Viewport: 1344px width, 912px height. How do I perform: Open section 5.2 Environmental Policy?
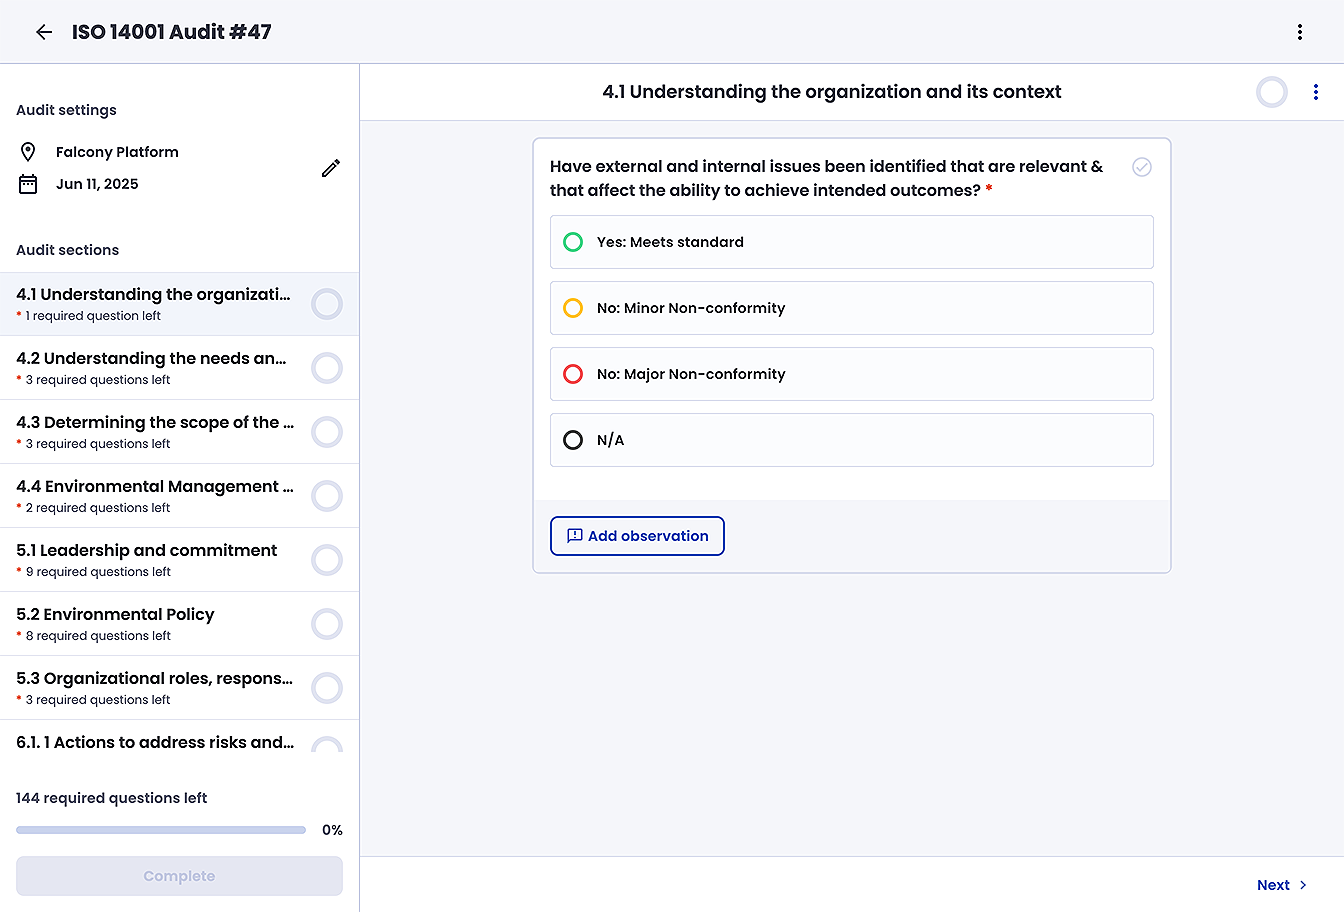tap(179, 624)
